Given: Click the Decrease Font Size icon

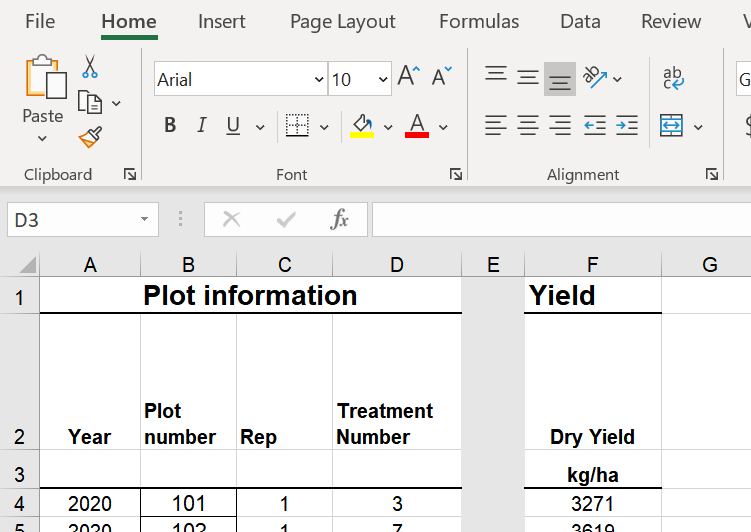Looking at the screenshot, I should (x=441, y=77).
